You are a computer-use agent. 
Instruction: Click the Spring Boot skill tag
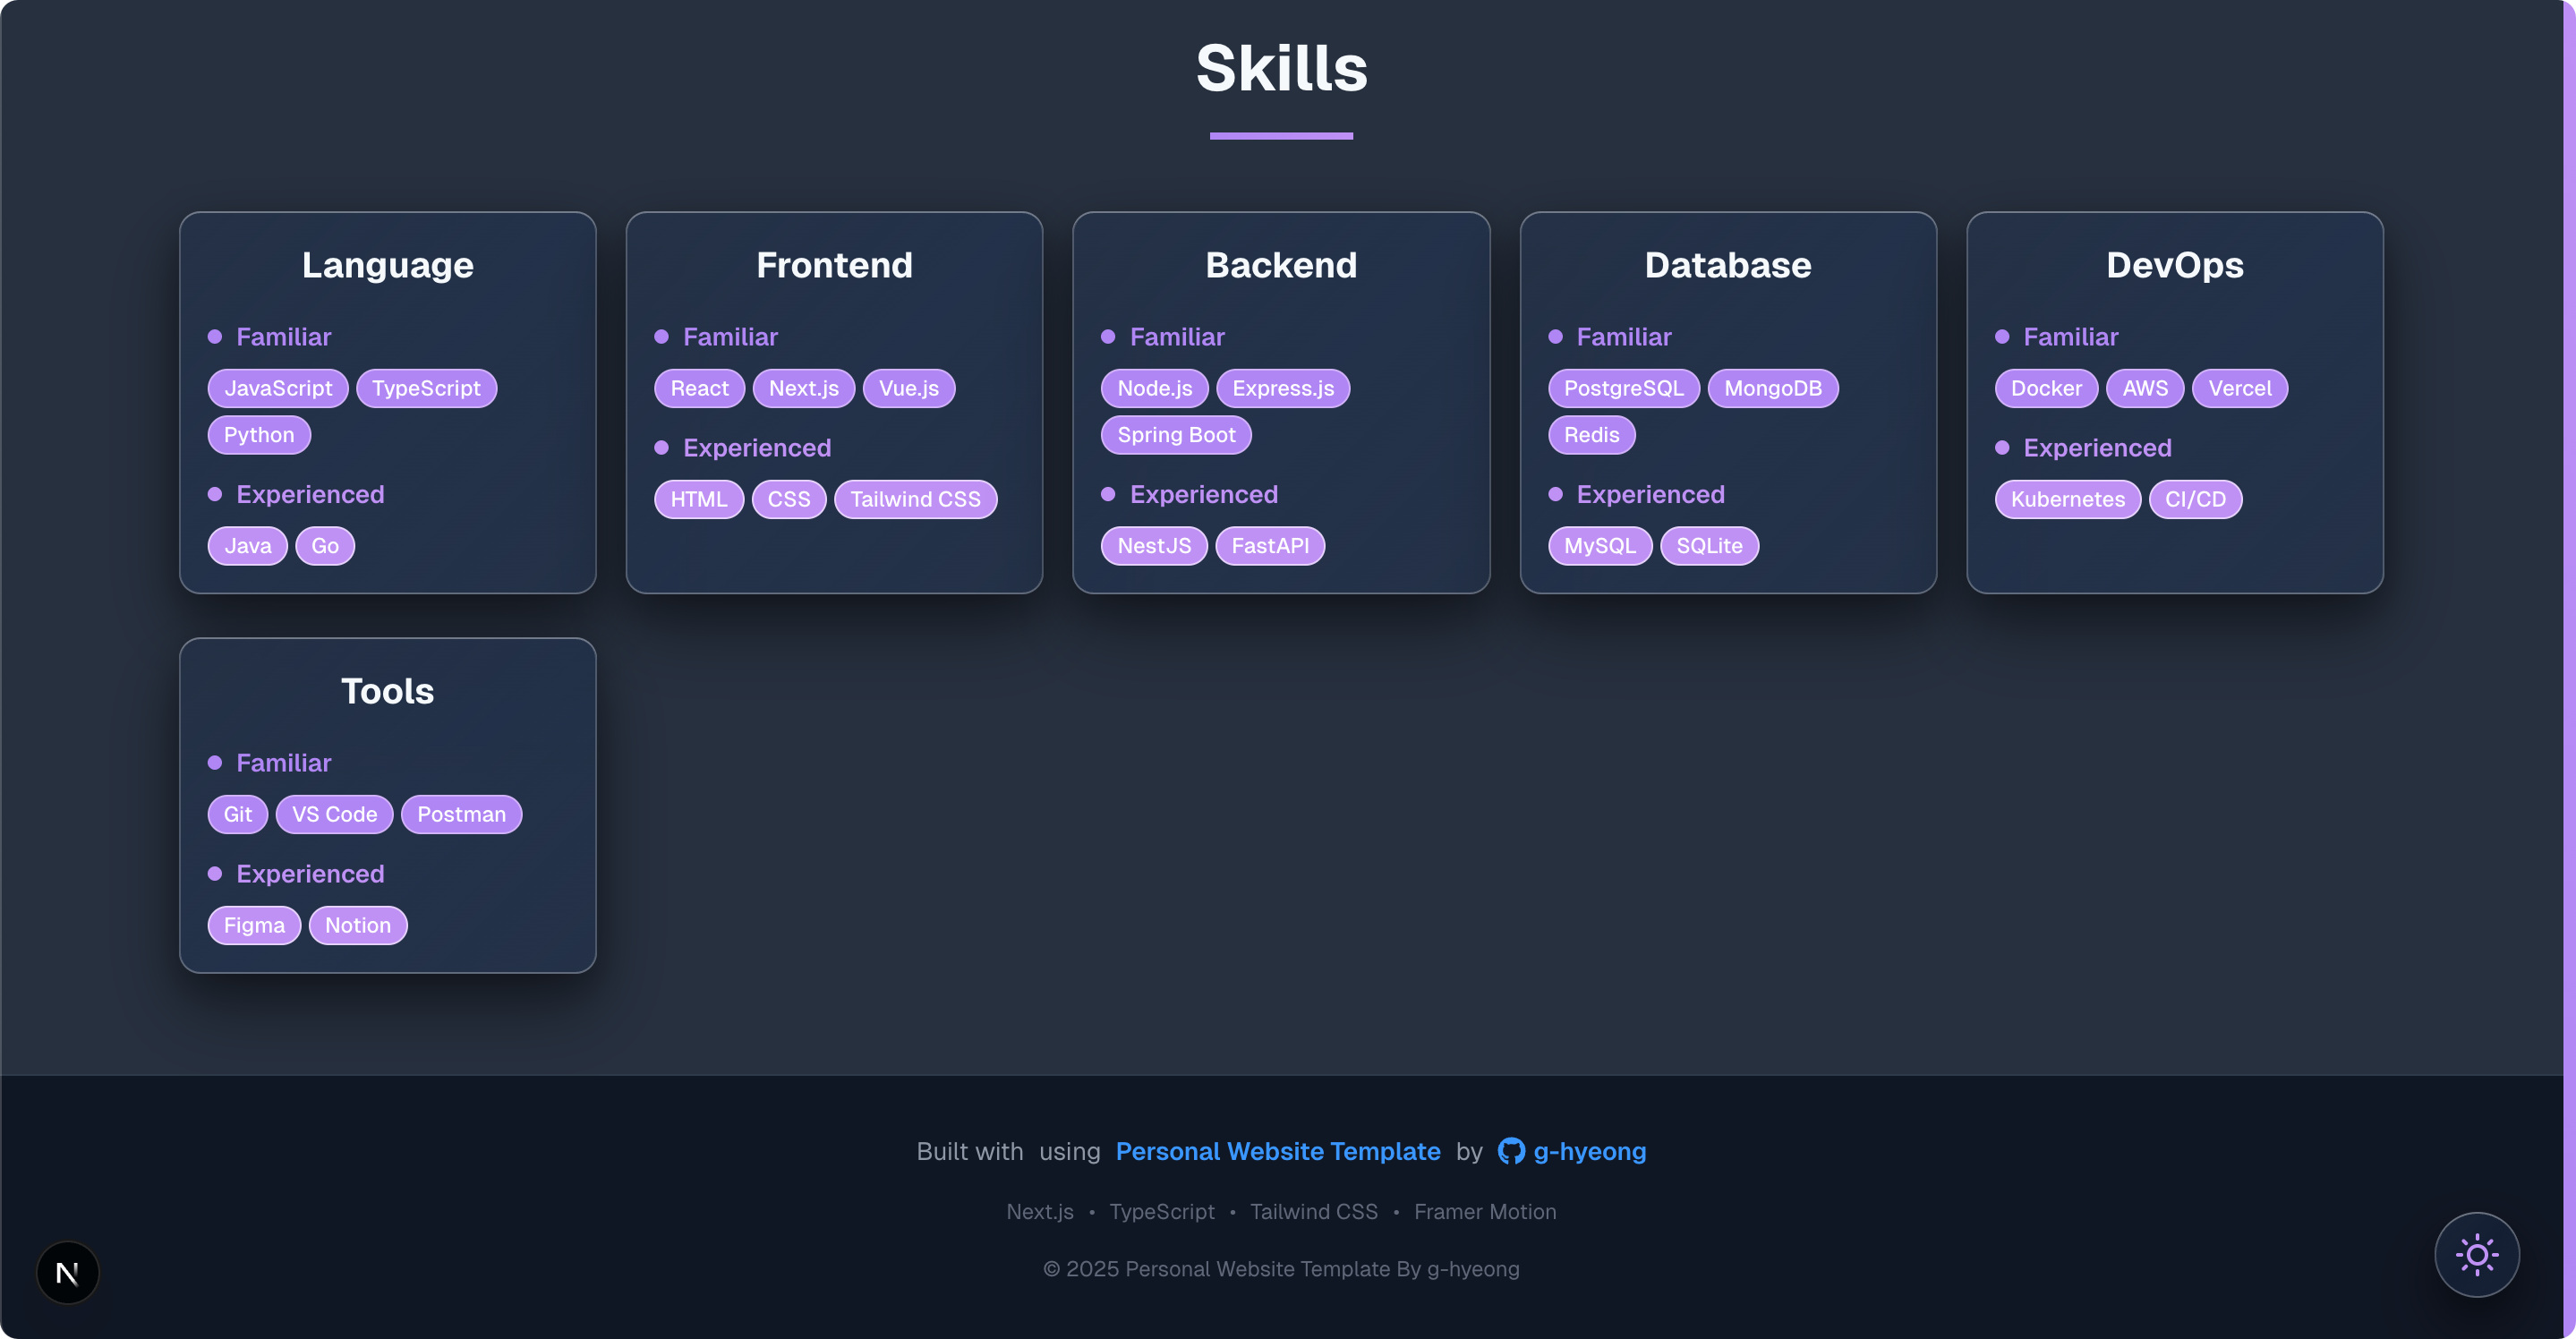[x=1176, y=435]
